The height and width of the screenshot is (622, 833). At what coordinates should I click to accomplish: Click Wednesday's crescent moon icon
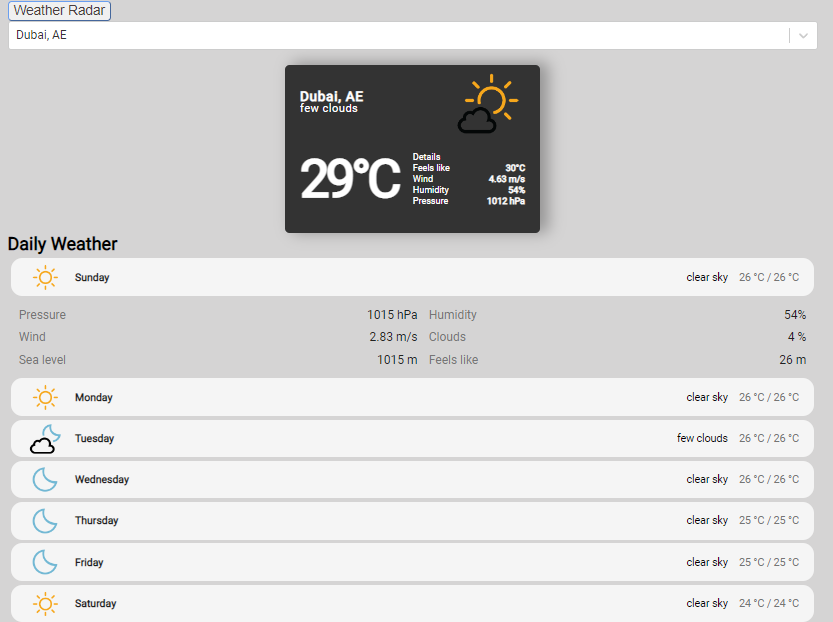44,479
